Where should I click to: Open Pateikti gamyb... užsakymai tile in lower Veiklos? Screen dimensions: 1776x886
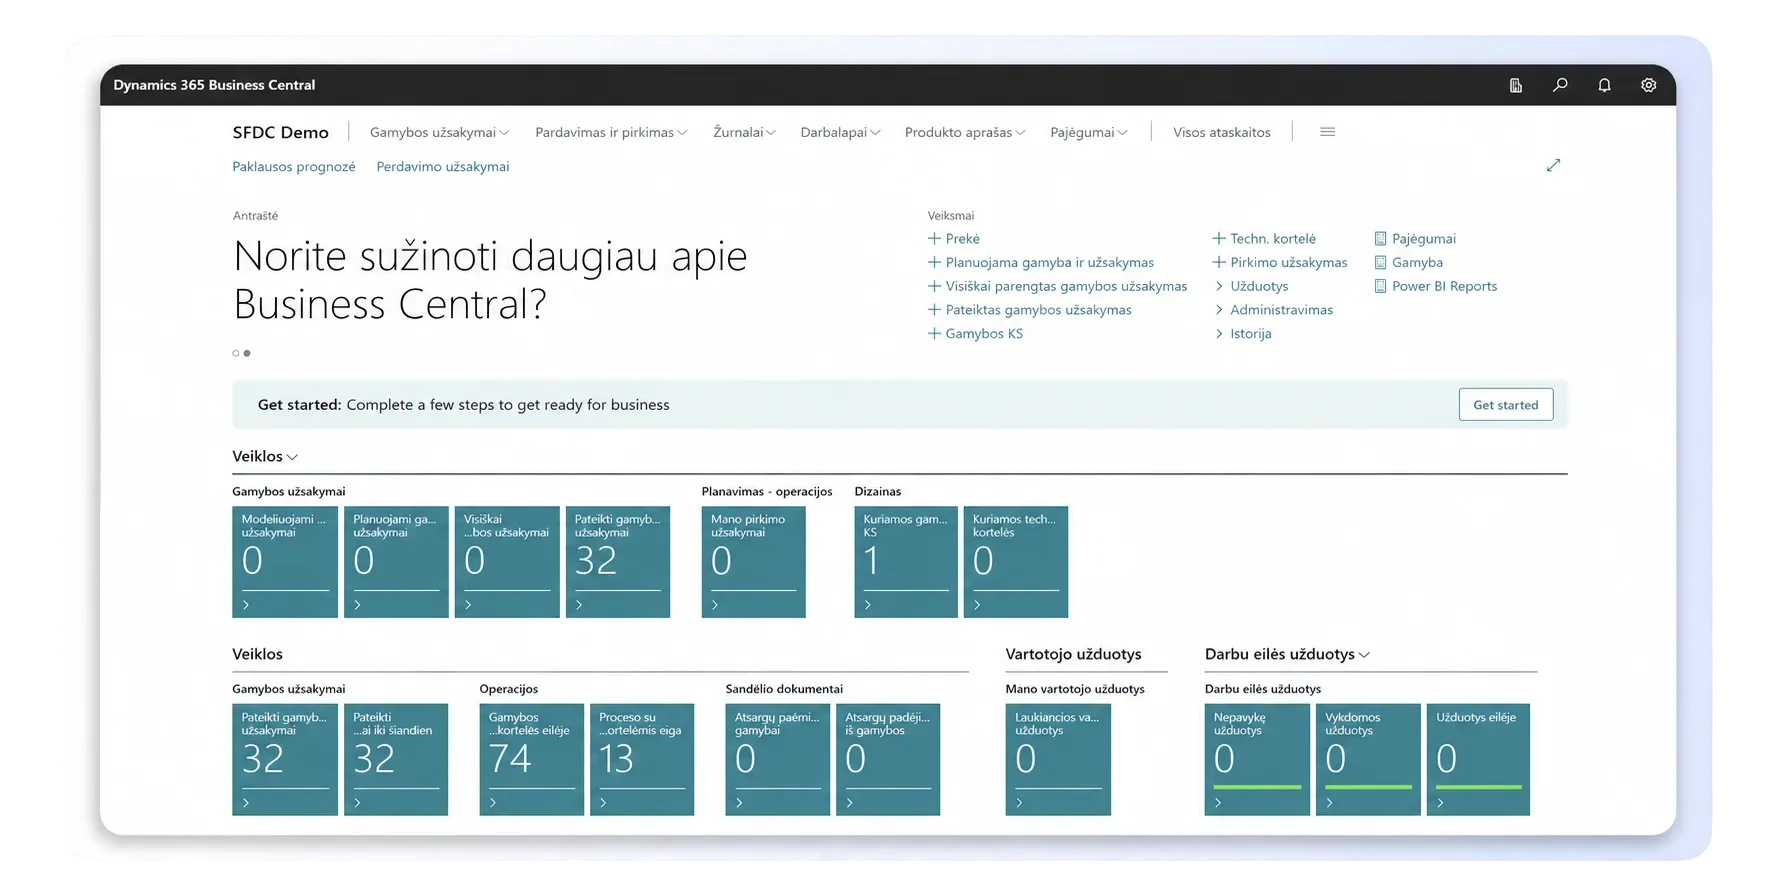pyautogui.click(x=285, y=760)
